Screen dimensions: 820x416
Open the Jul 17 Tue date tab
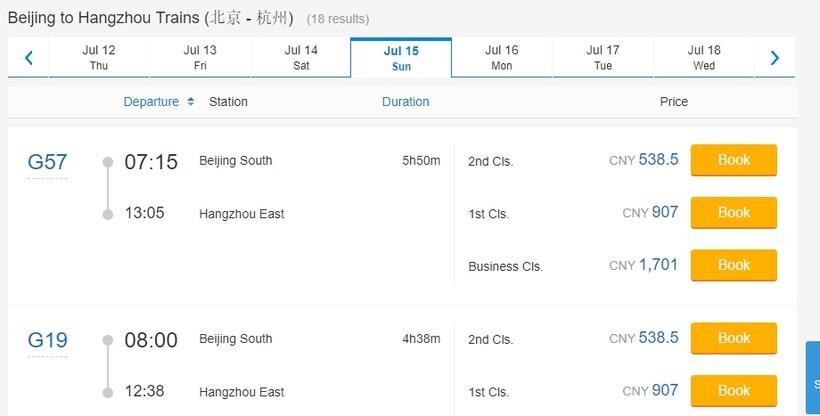click(x=603, y=58)
